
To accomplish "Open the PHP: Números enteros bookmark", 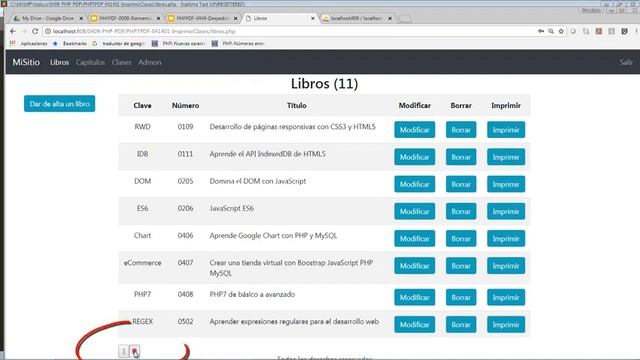I will point(238,43).
